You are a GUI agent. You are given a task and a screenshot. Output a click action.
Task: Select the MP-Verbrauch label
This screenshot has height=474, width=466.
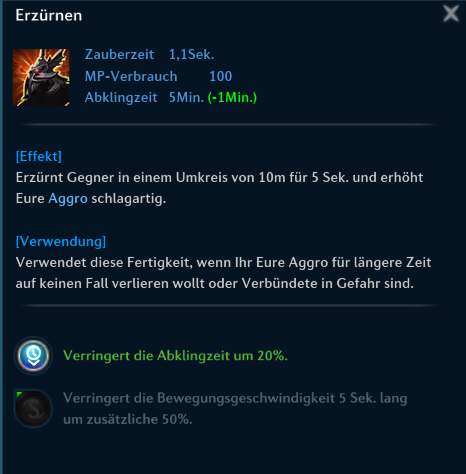[x=131, y=76]
